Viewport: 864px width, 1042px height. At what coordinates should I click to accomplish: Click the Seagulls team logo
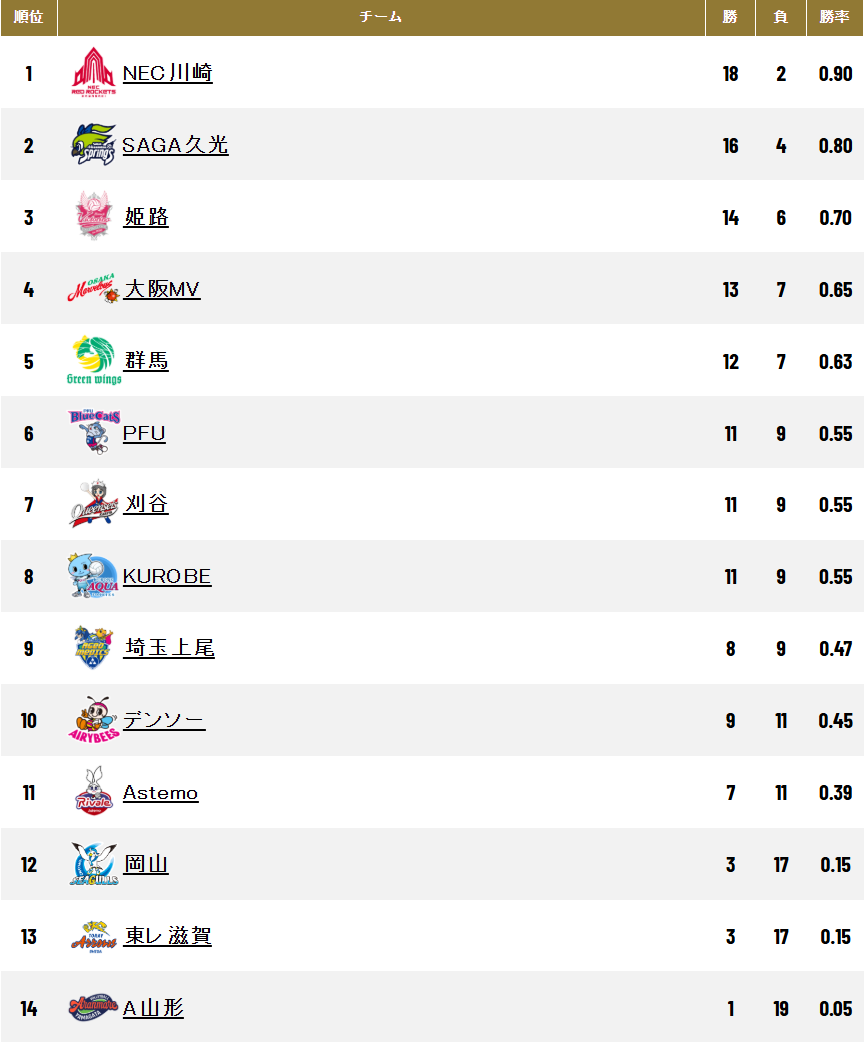pyautogui.click(x=94, y=864)
